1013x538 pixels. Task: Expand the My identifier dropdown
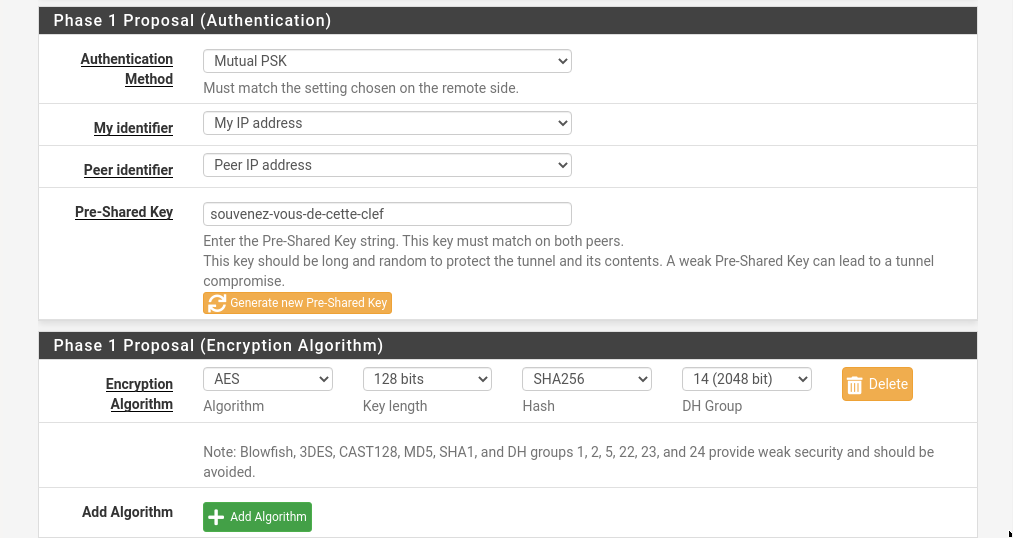coord(387,123)
